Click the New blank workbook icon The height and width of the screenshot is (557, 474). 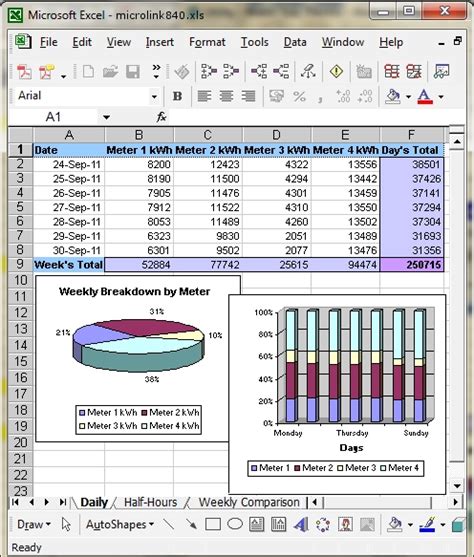click(88, 72)
